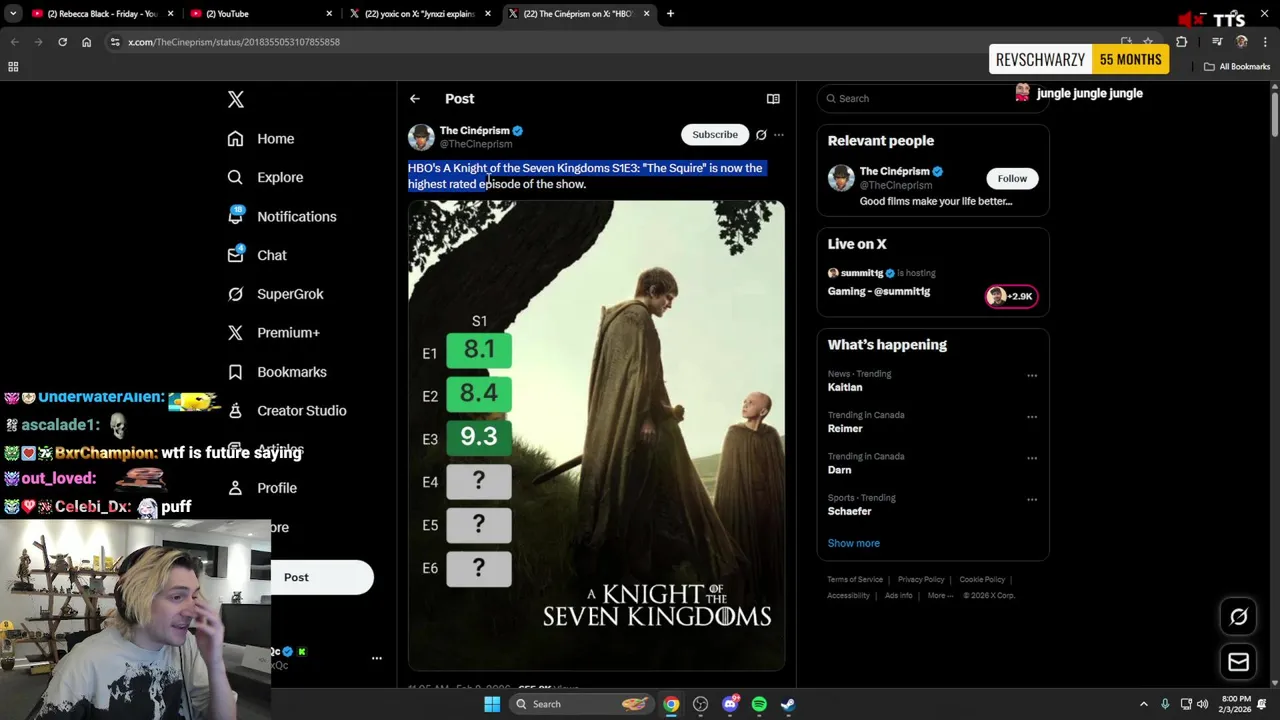Open Bookmarks in the sidebar

[x=277, y=372]
